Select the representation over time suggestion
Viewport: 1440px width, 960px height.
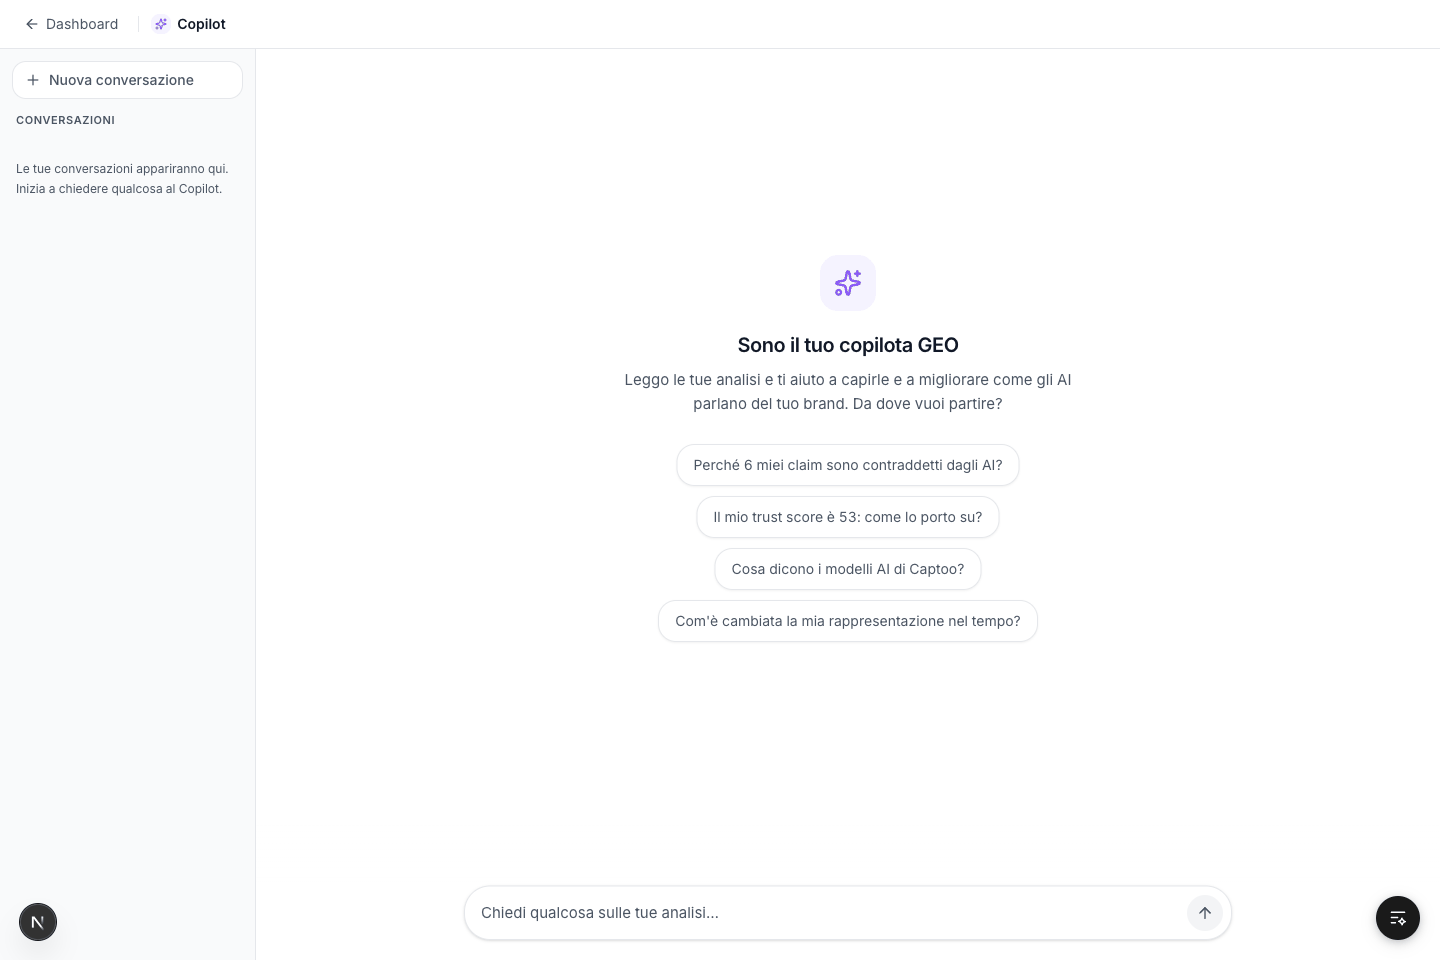pos(848,621)
